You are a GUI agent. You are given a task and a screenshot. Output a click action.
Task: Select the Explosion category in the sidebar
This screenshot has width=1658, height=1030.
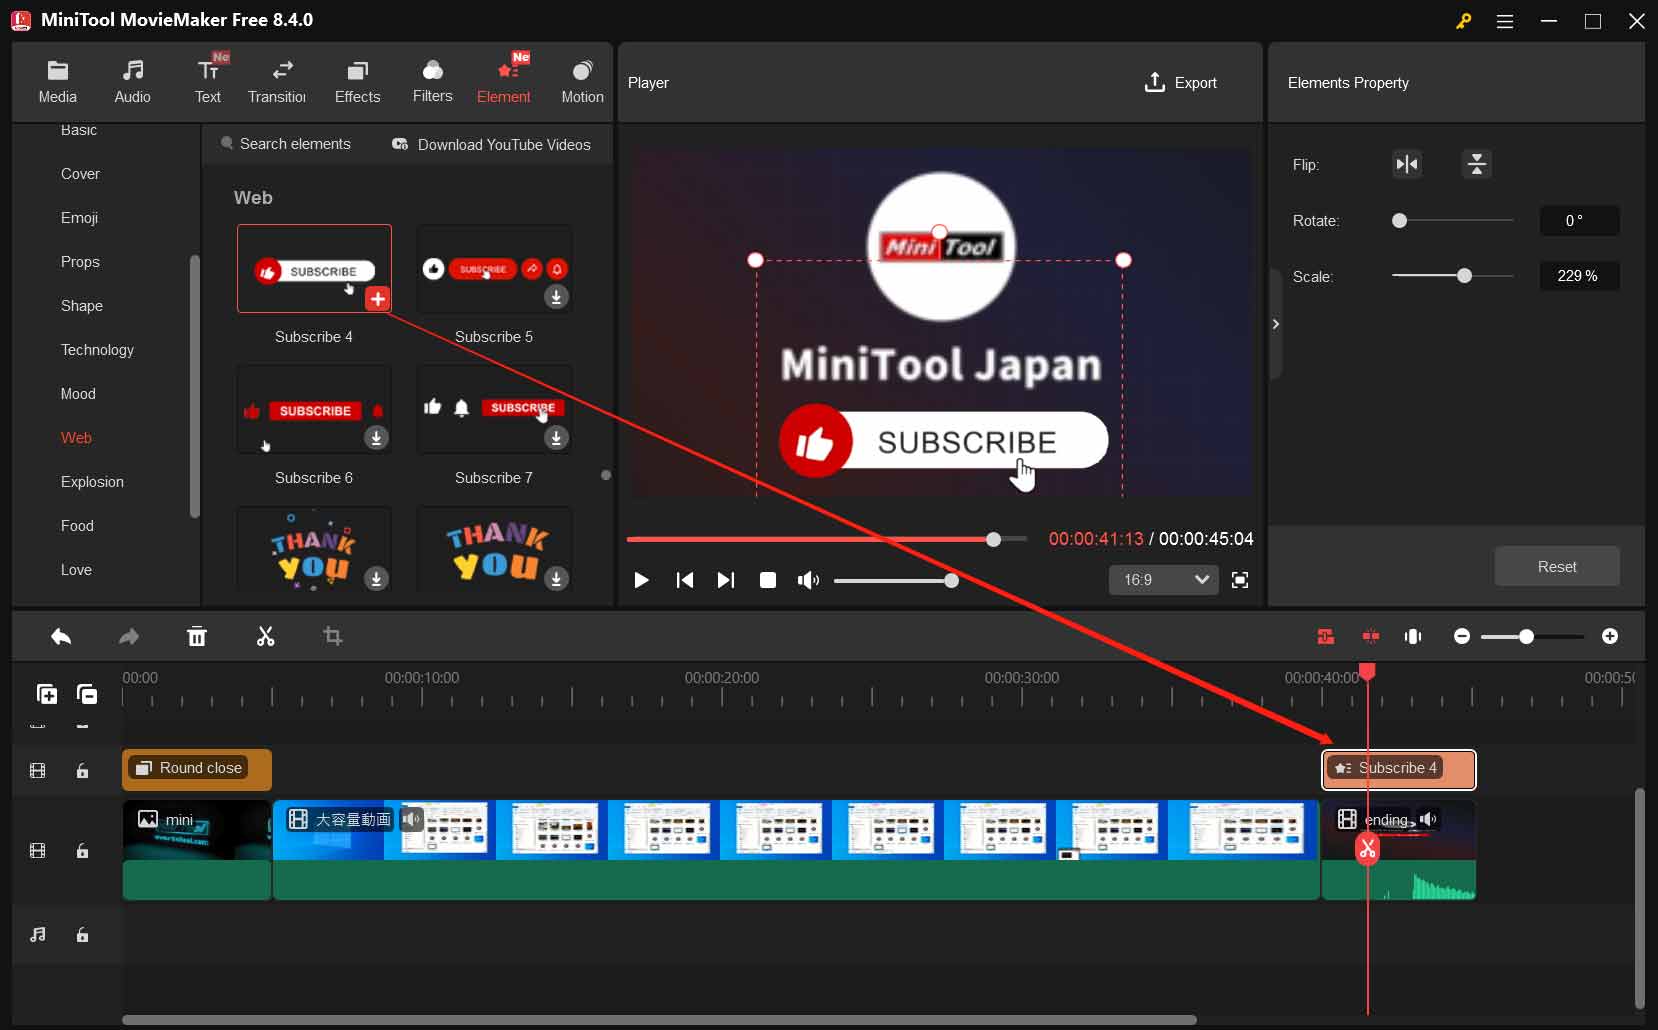click(x=91, y=482)
